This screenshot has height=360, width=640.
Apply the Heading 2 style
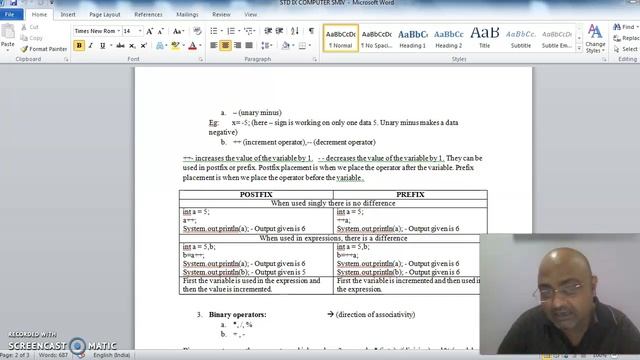click(449, 38)
